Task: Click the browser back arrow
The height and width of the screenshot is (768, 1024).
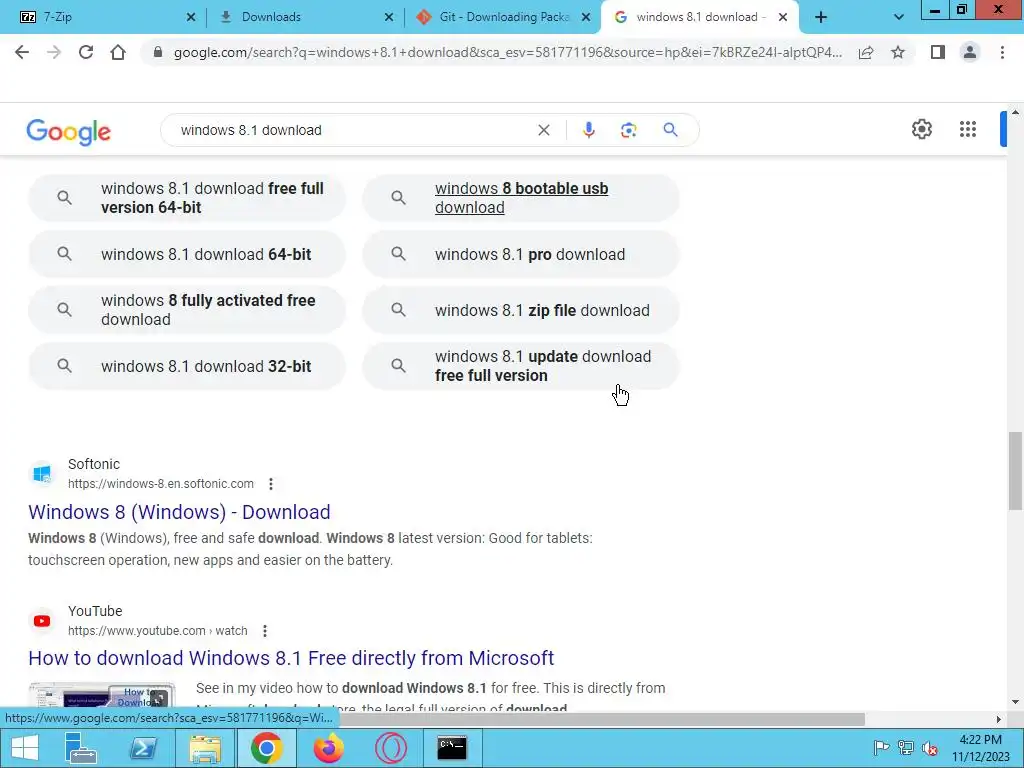Action: [22, 52]
